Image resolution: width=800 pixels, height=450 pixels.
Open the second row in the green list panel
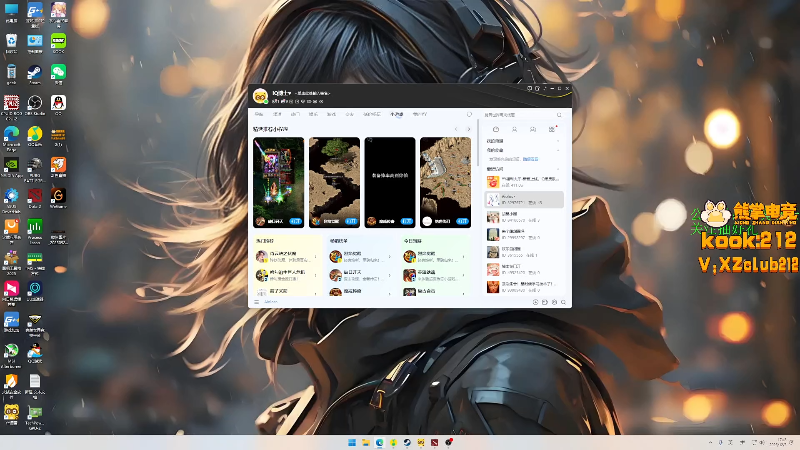(435, 276)
